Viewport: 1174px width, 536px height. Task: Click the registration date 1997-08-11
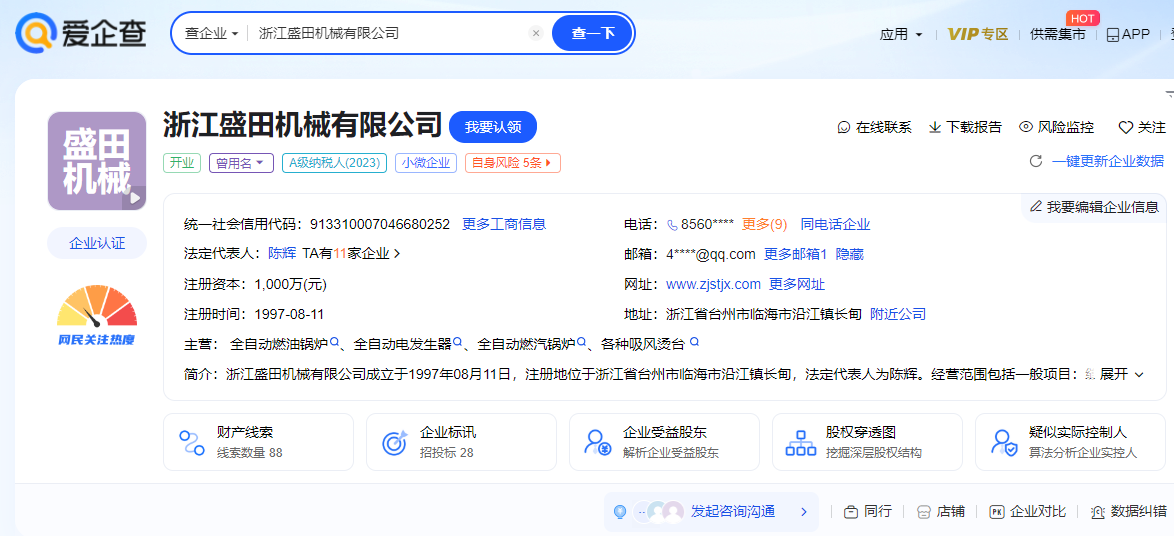click(289, 314)
